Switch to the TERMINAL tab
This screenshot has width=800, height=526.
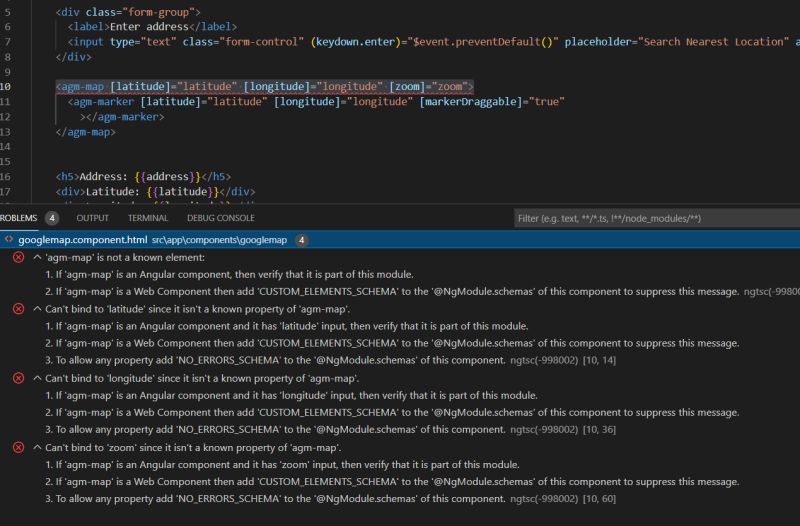(148, 218)
